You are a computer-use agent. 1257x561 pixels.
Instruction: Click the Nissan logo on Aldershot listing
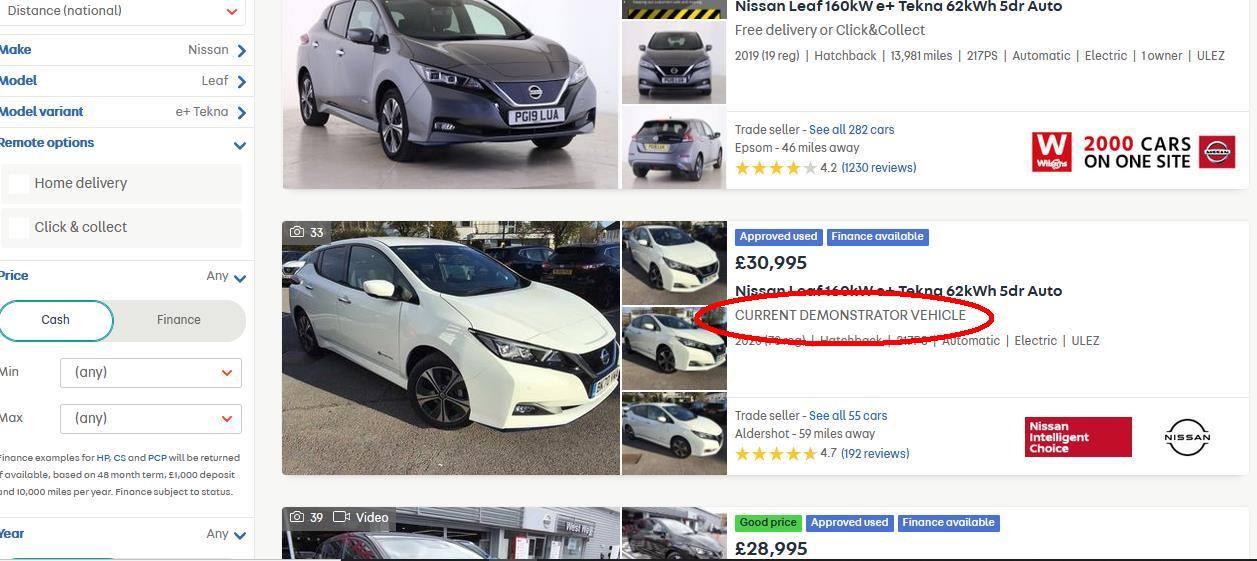(1187, 437)
